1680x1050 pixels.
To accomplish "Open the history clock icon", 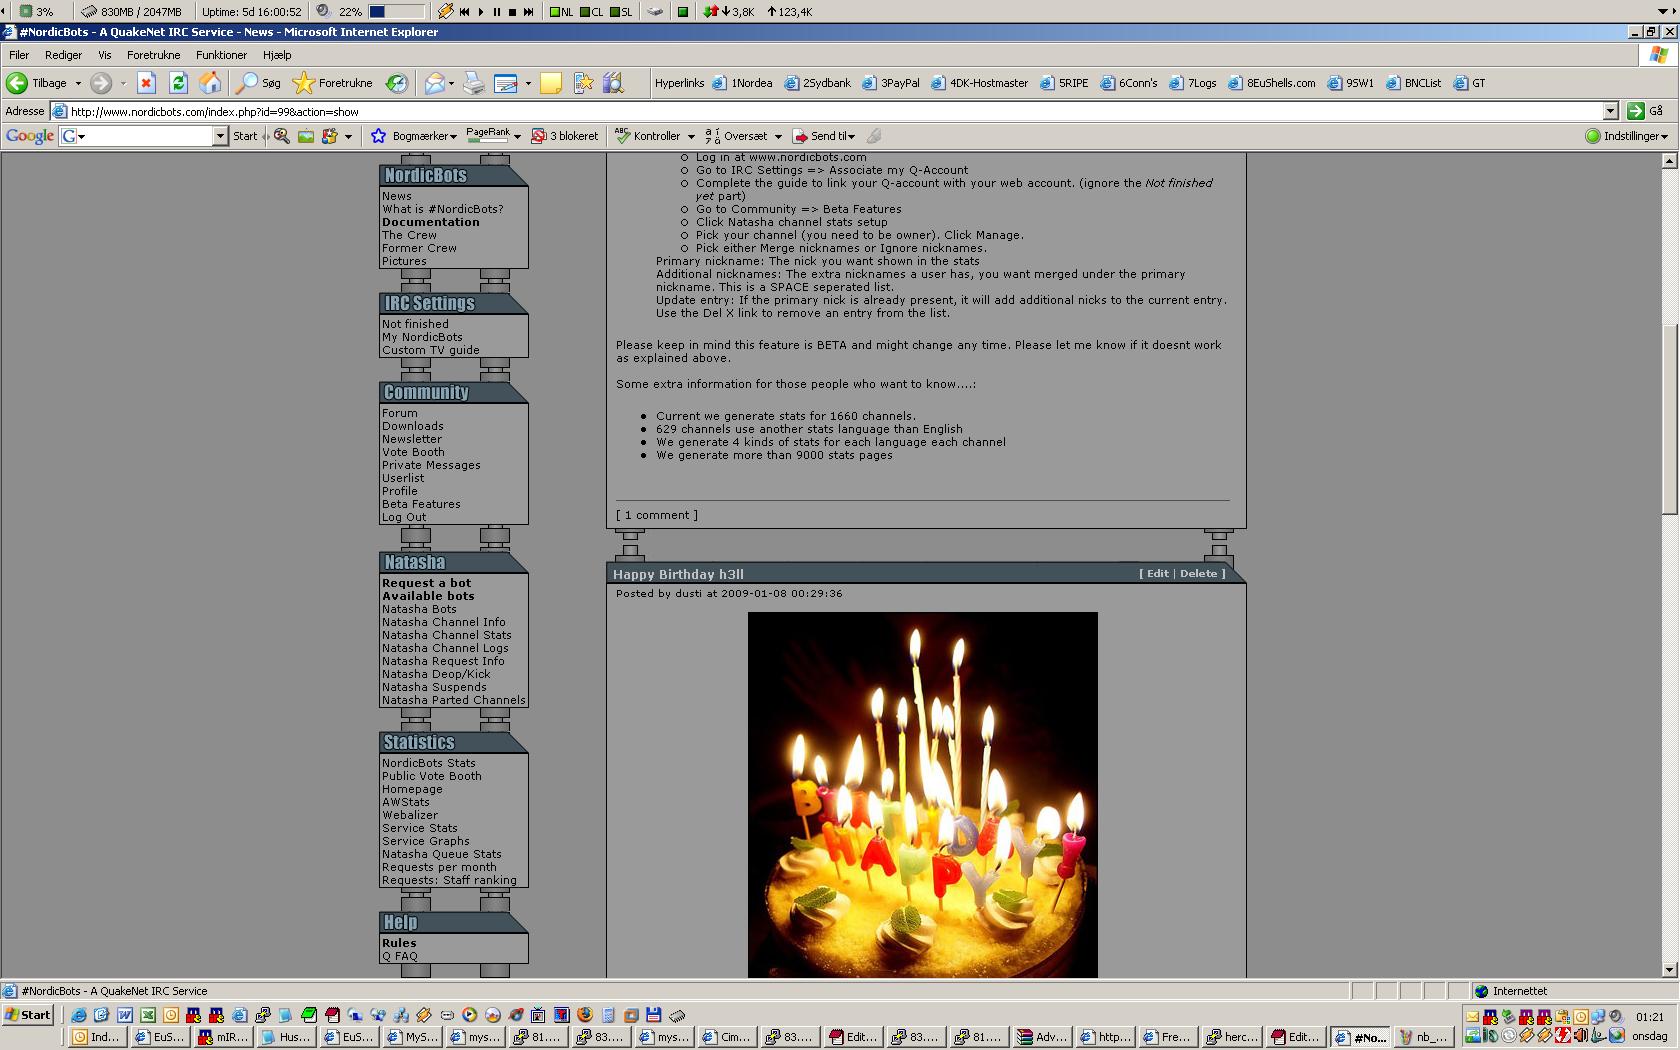I will (x=397, y=83).
